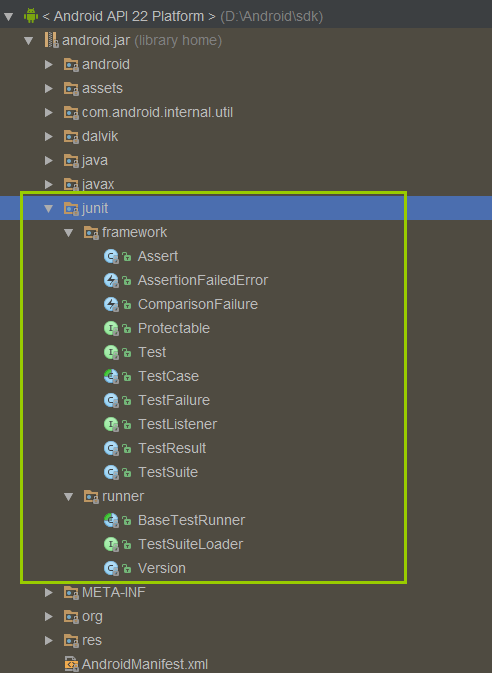Click the Protectable interface icon

click(x=111, y=328)
